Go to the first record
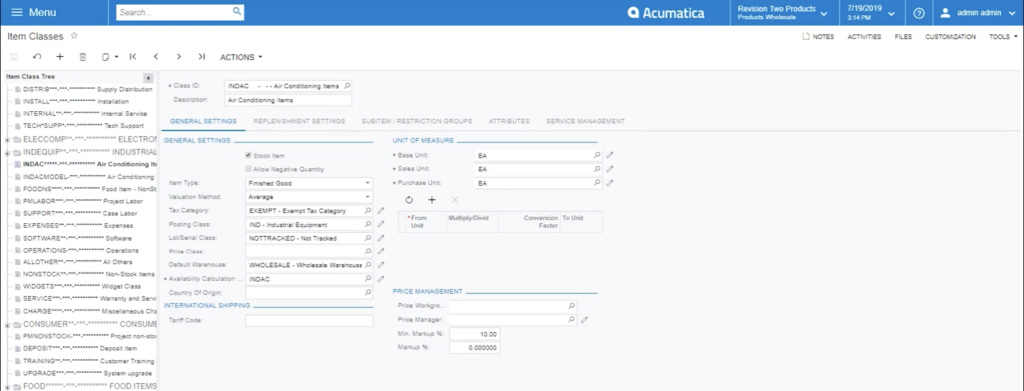This screenshot has width=1024, height=391. coord(133,57)
